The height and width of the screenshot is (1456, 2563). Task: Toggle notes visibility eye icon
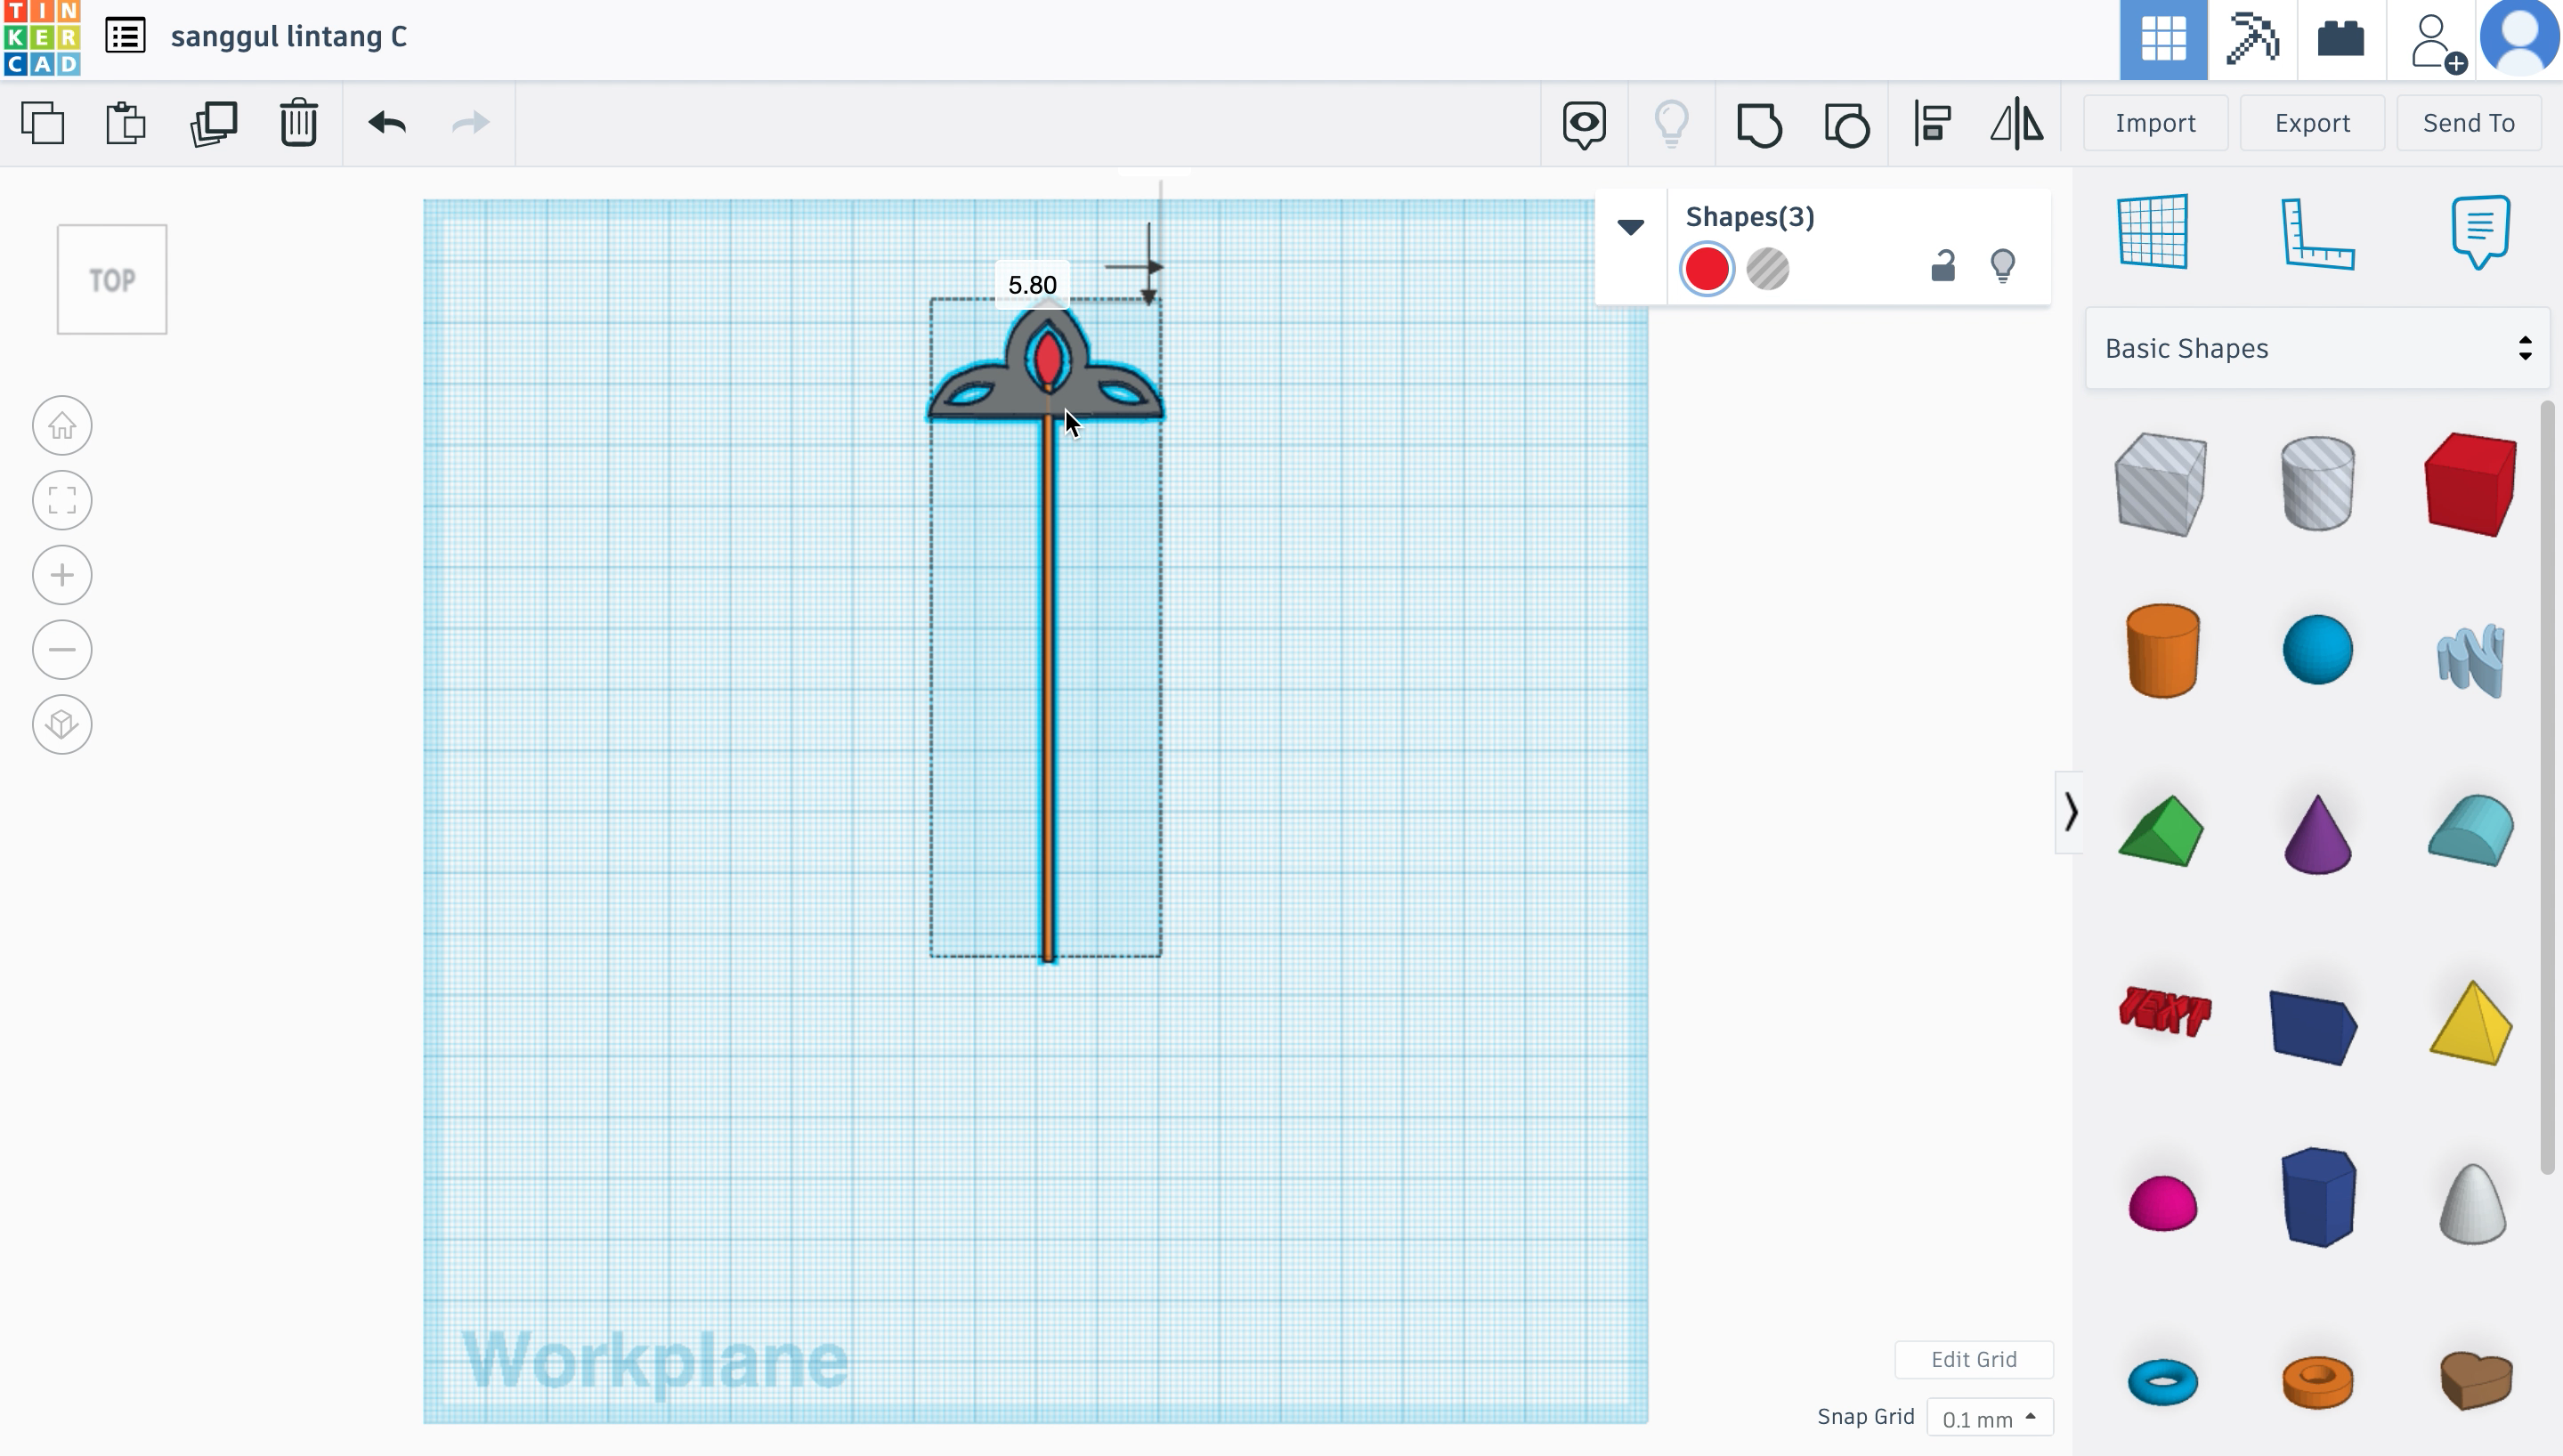tap(1584, 125)
